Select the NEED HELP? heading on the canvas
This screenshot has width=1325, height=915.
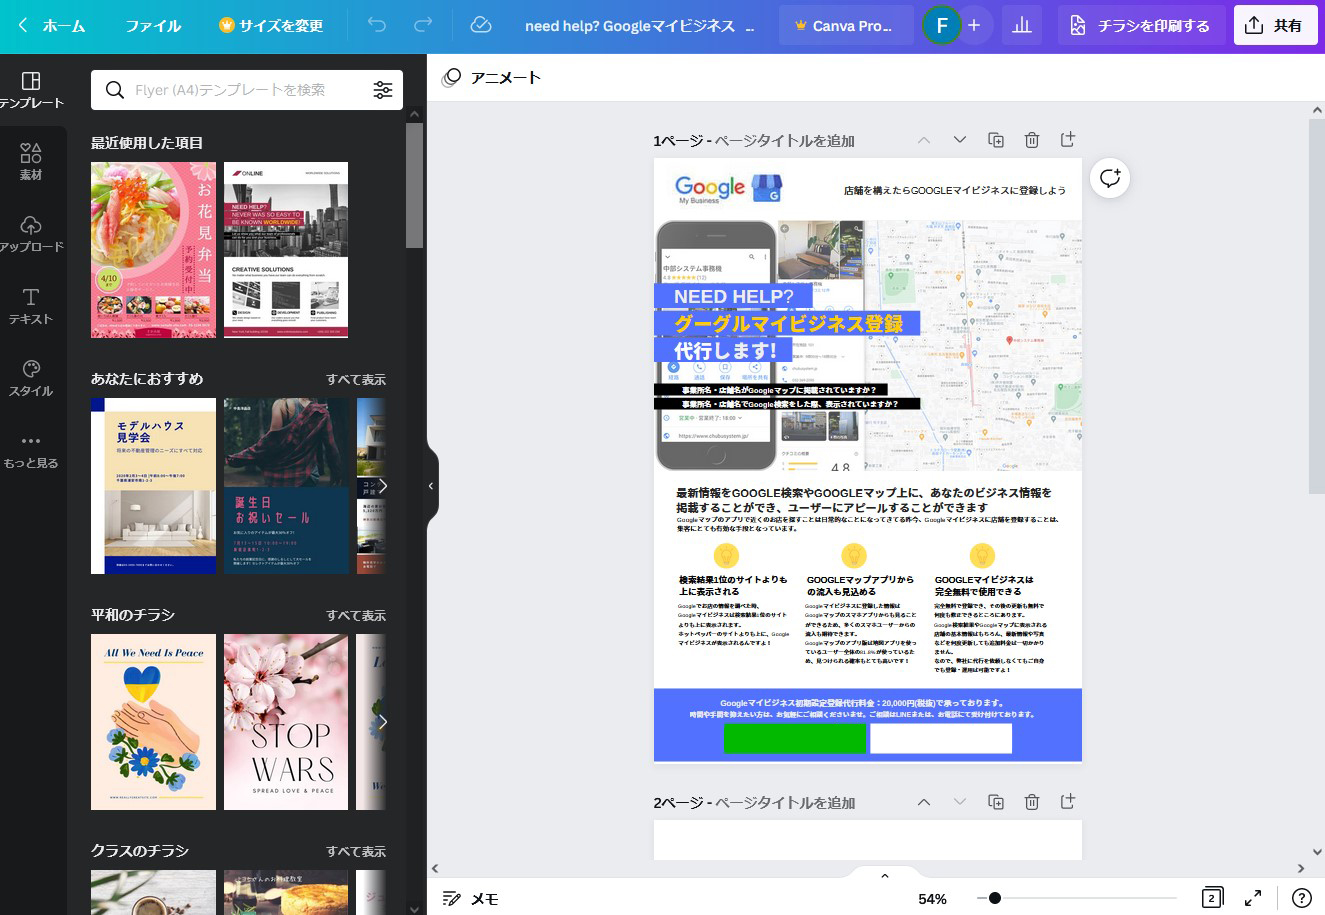coord(733,296)
